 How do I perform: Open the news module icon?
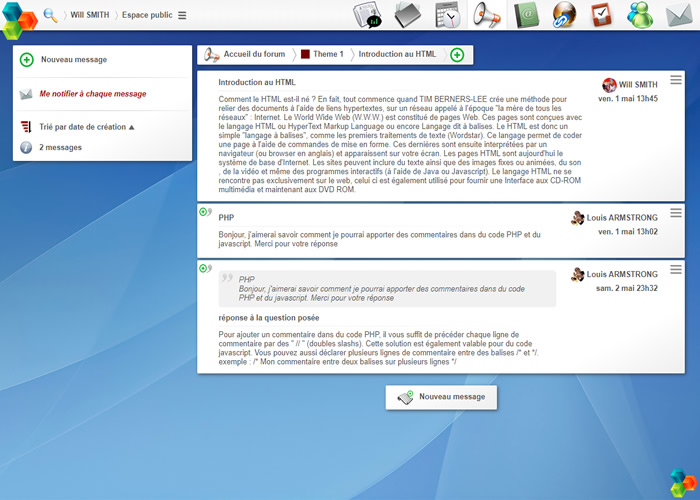coord(370,15)
